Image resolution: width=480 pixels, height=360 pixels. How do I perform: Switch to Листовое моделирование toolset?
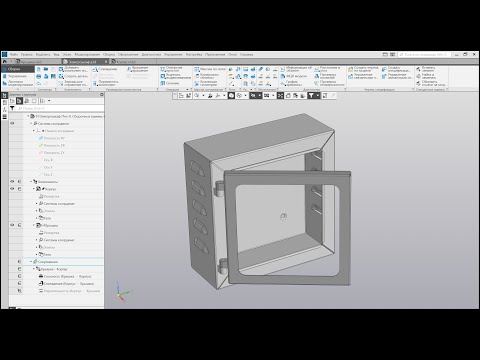pos(18,83)
